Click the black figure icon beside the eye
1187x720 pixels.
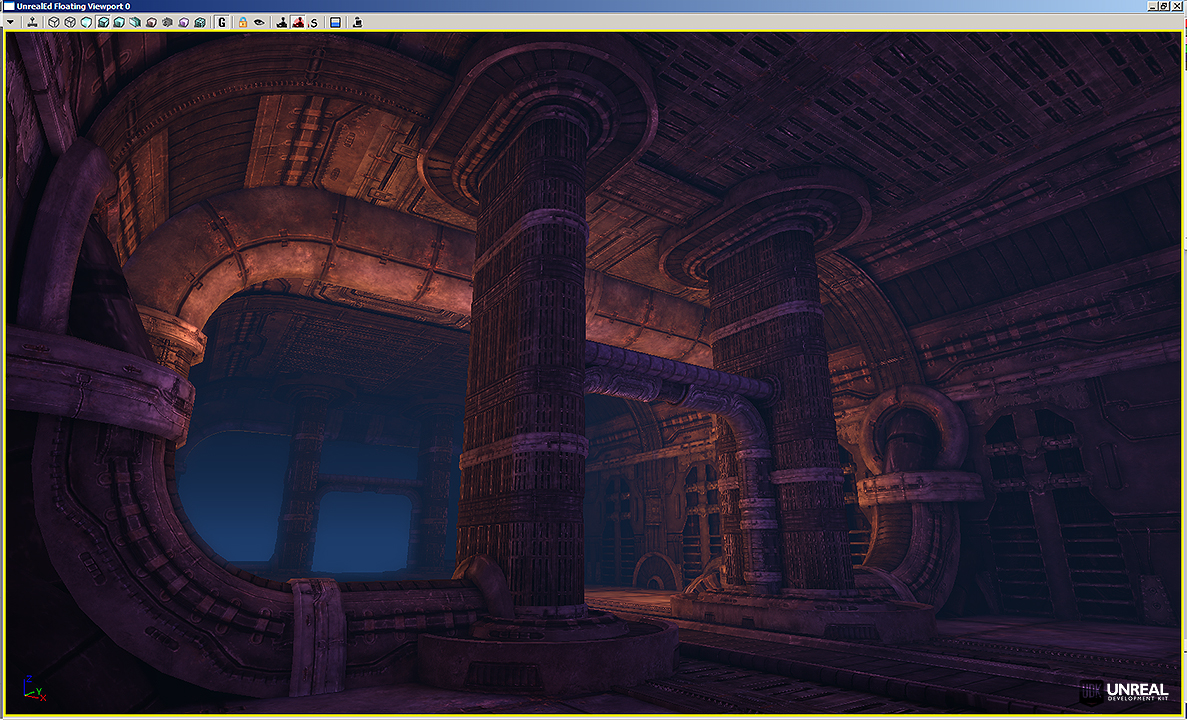click(x=282, y=23)
